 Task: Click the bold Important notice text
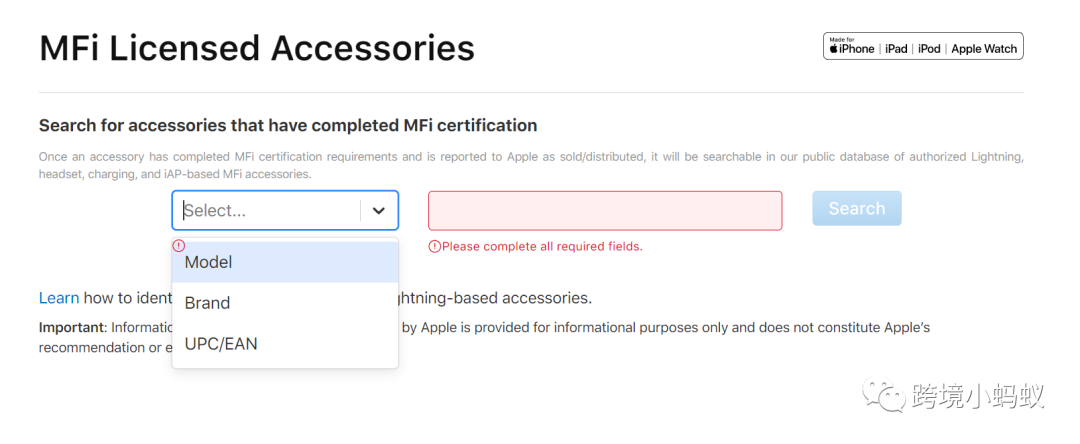(x=71, y=327)
